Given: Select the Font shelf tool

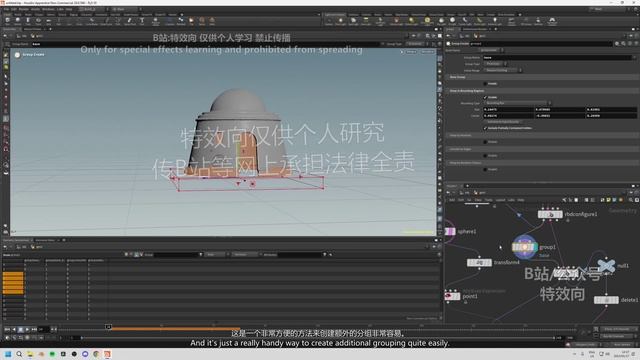Looking at the screenshot, I should coord(142,20).
